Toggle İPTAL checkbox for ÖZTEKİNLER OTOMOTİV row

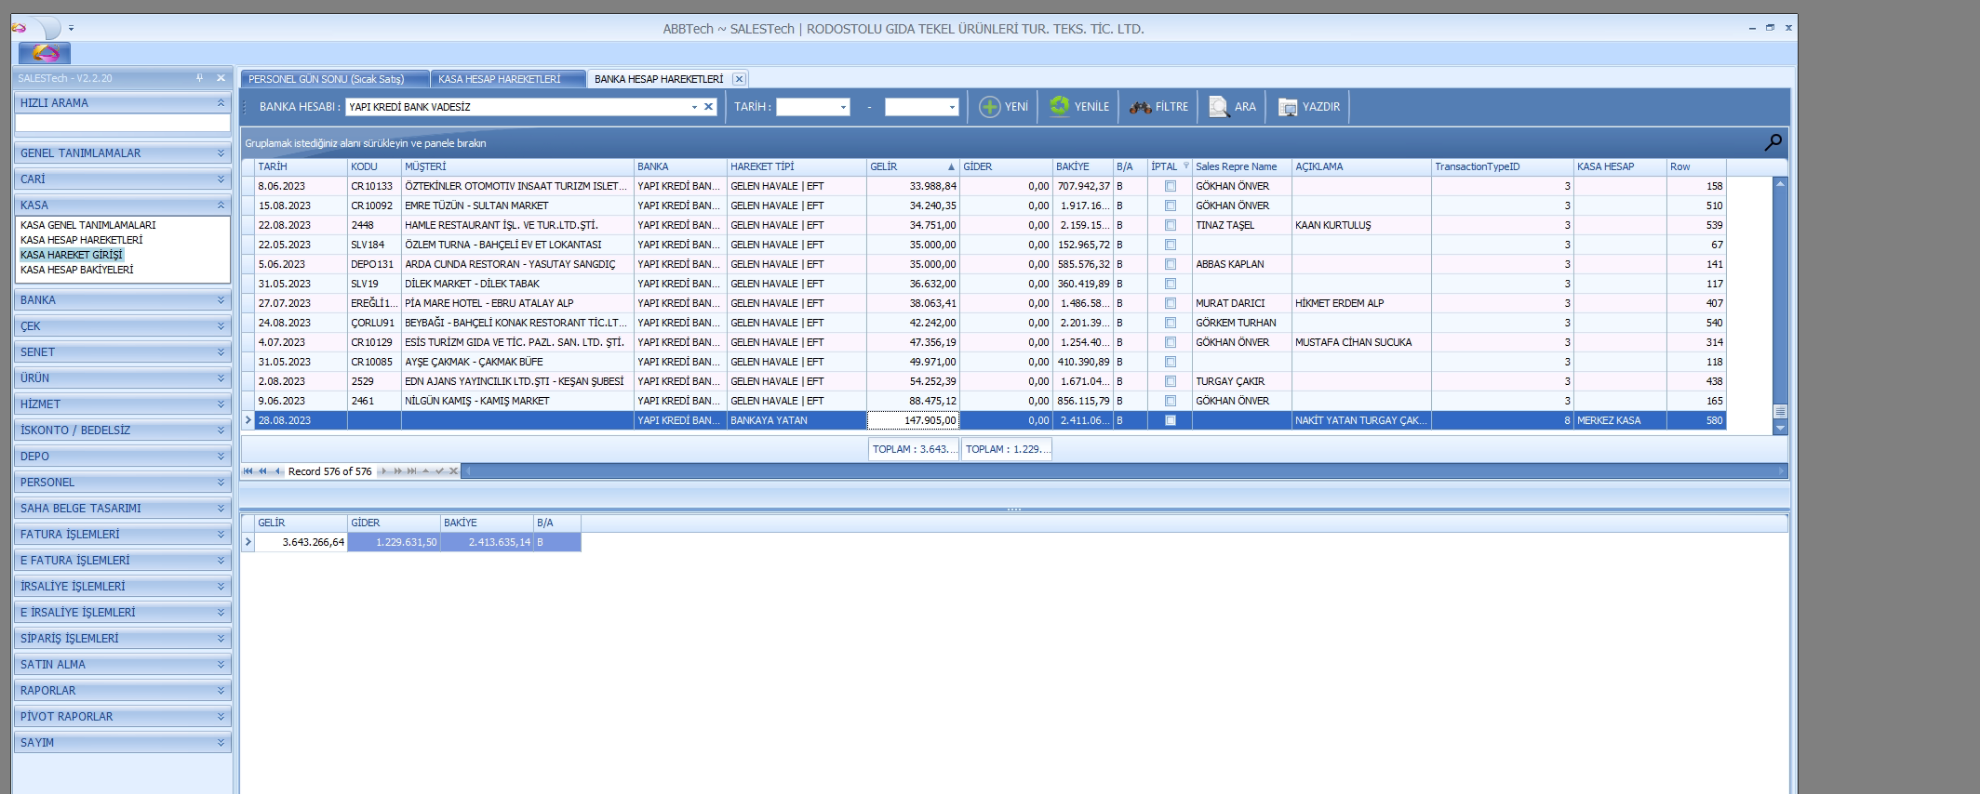pyautogui.click(x=1170, y=186)
